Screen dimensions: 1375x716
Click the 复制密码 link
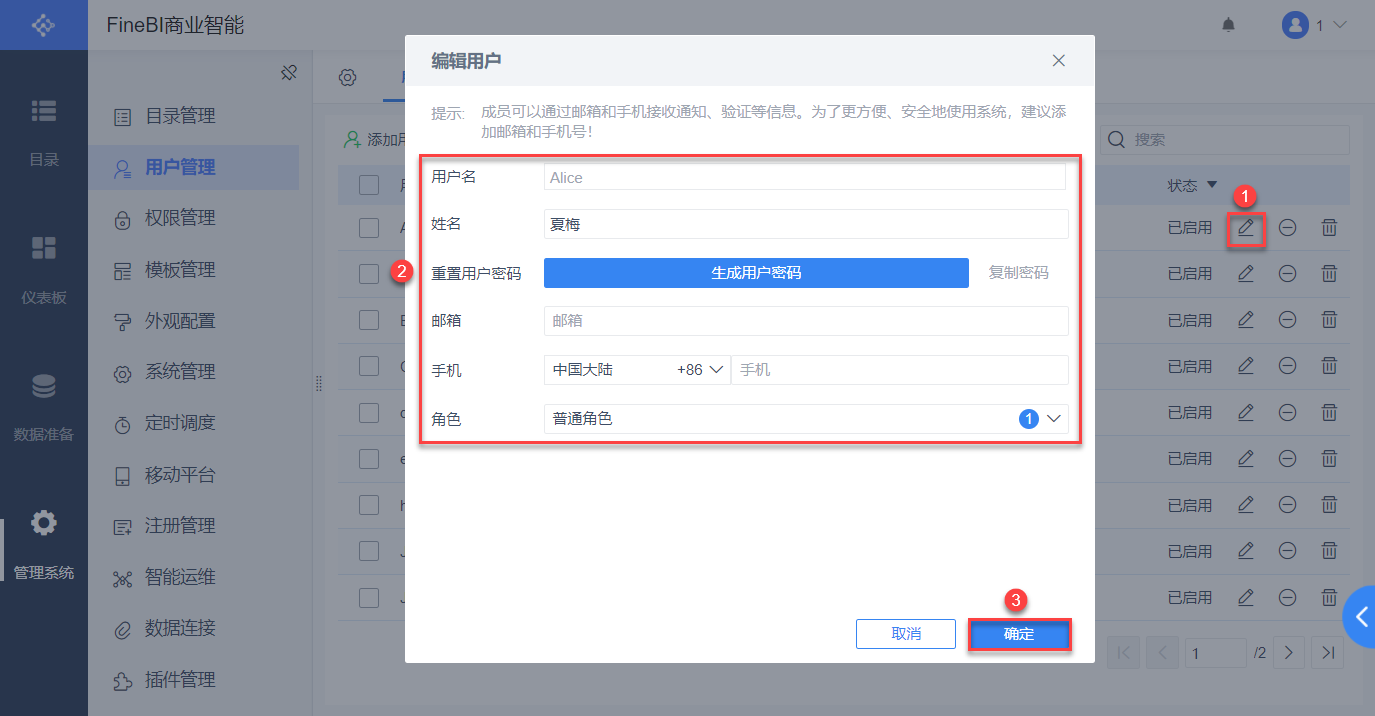[x=1019, y=272]
